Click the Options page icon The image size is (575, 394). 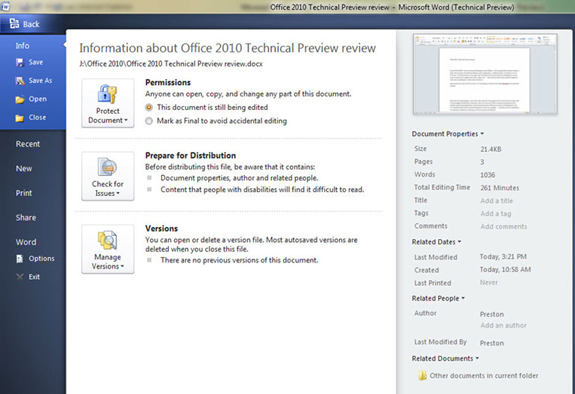20,259
